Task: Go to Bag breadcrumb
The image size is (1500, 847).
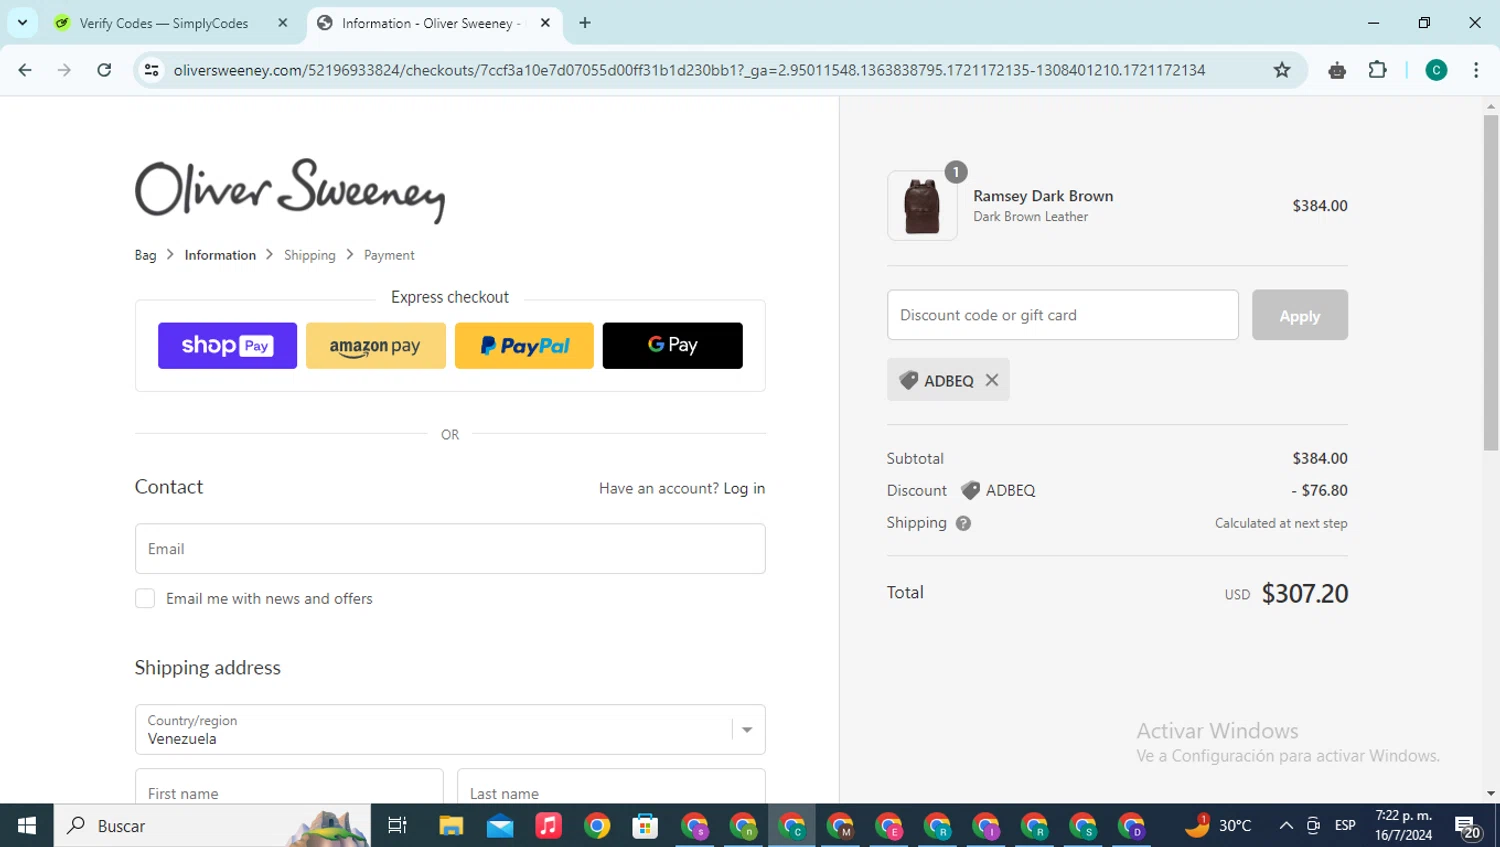Action: pyautogui.click(x=146, y=255)
